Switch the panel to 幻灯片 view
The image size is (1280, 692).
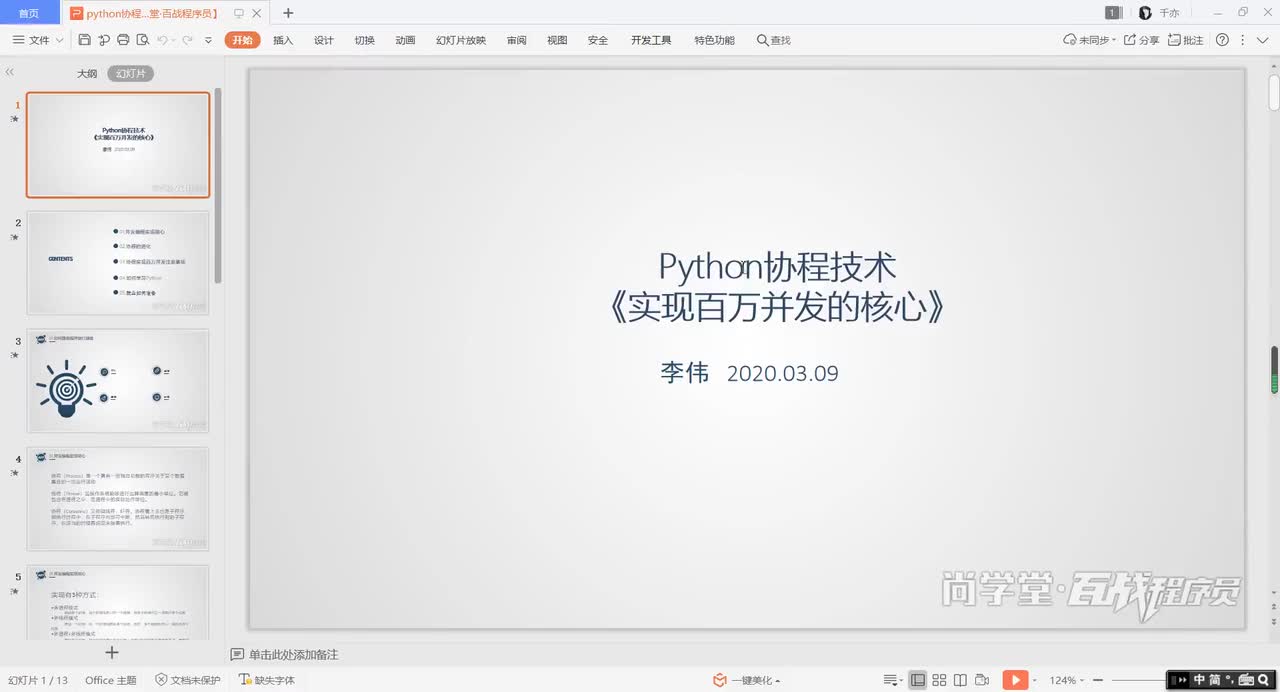pos(131,73)
